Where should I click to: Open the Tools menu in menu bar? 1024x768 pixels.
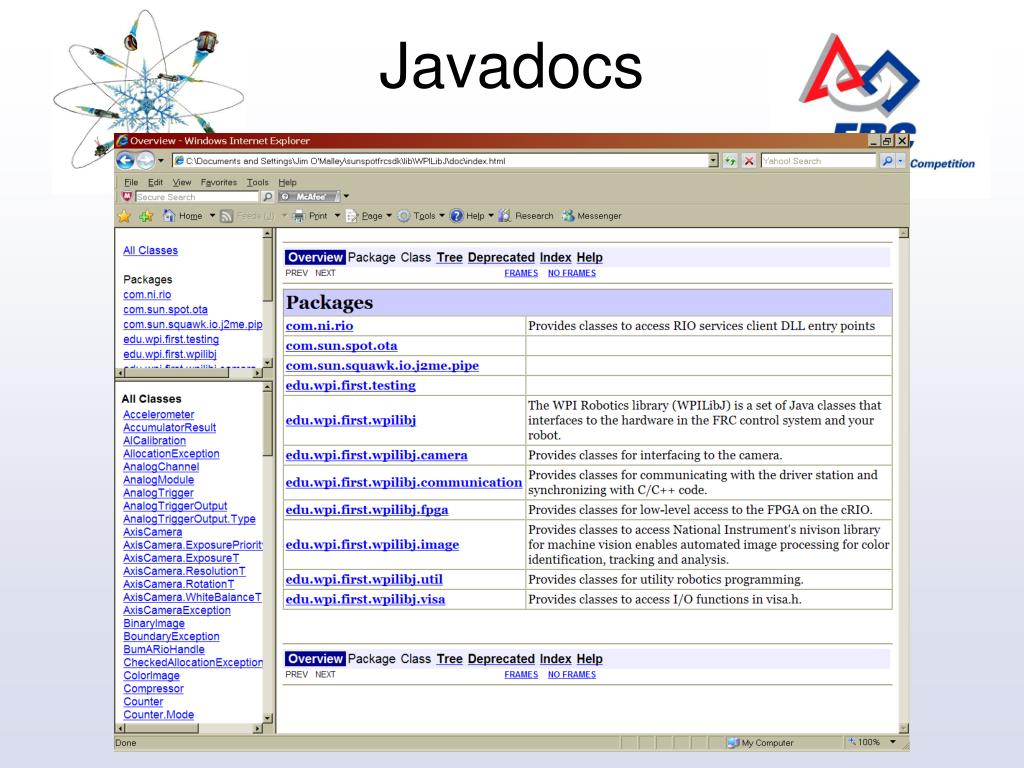[257, 182]
